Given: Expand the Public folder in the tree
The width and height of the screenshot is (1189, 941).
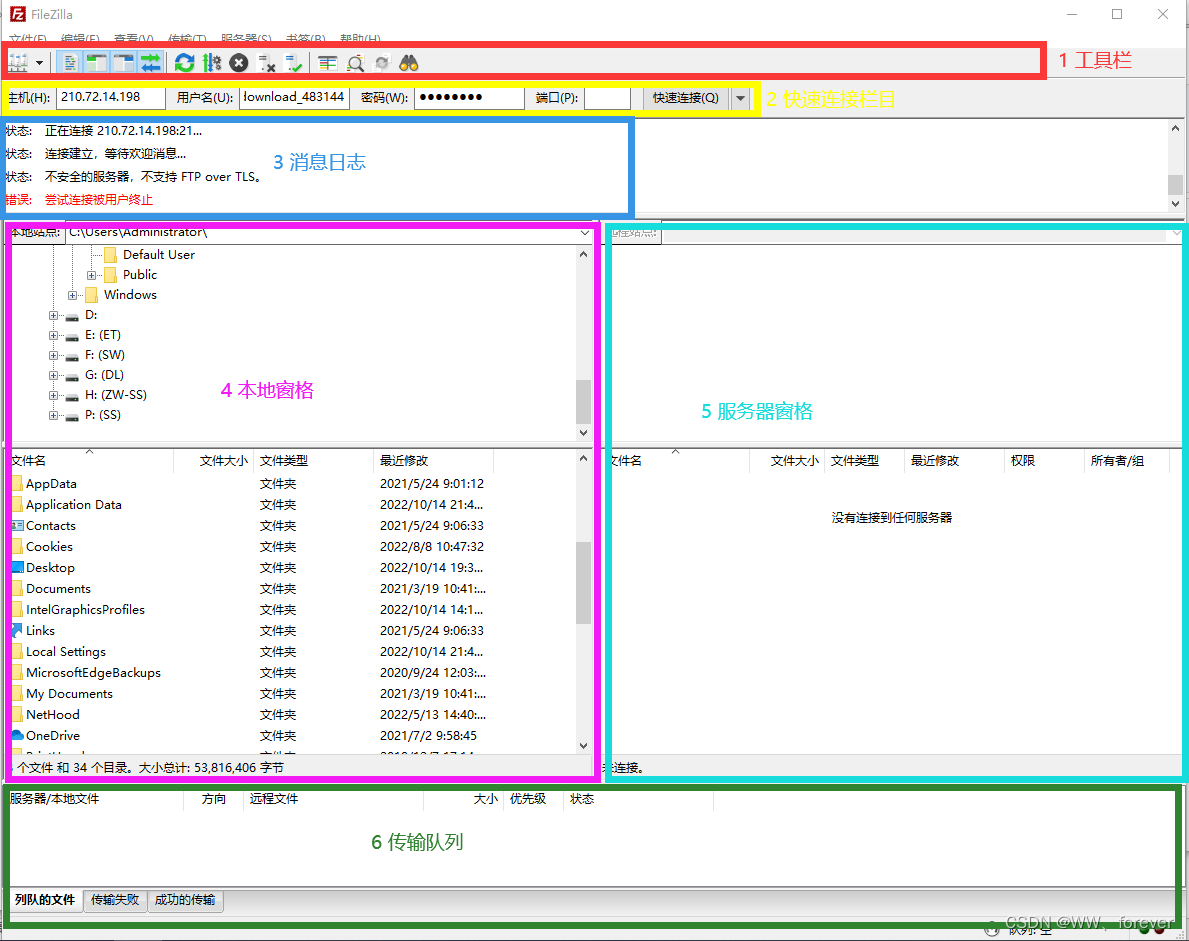Looking at the screenshot, I should click(91, 275).
